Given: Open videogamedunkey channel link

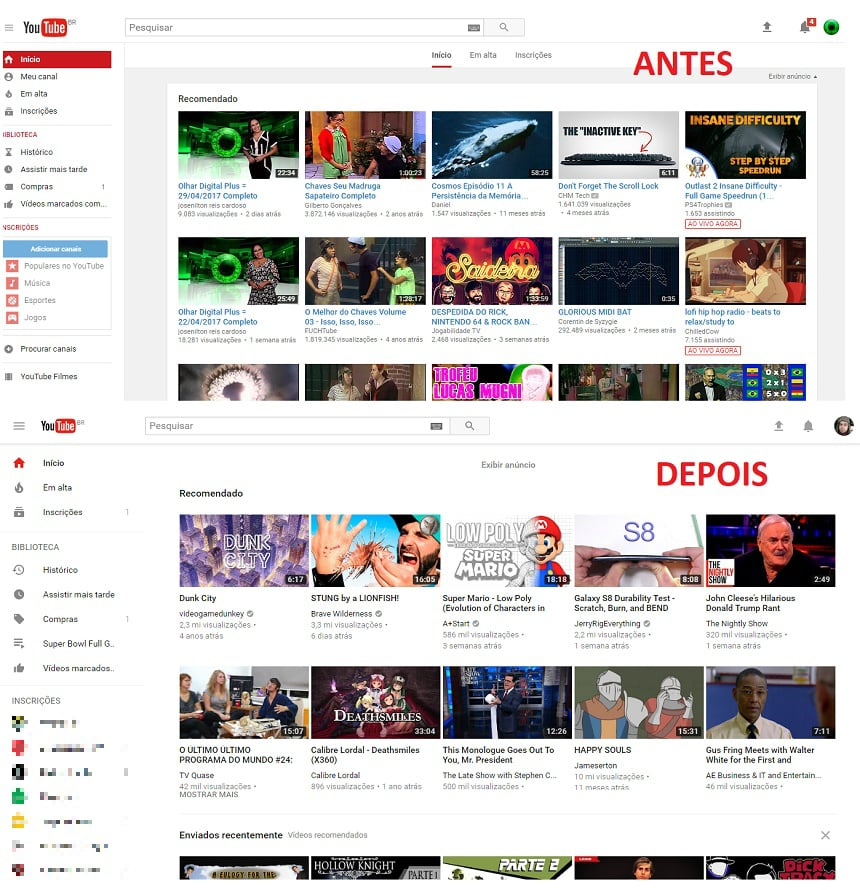Looking at the screenshot, I should tap(212, 614).
